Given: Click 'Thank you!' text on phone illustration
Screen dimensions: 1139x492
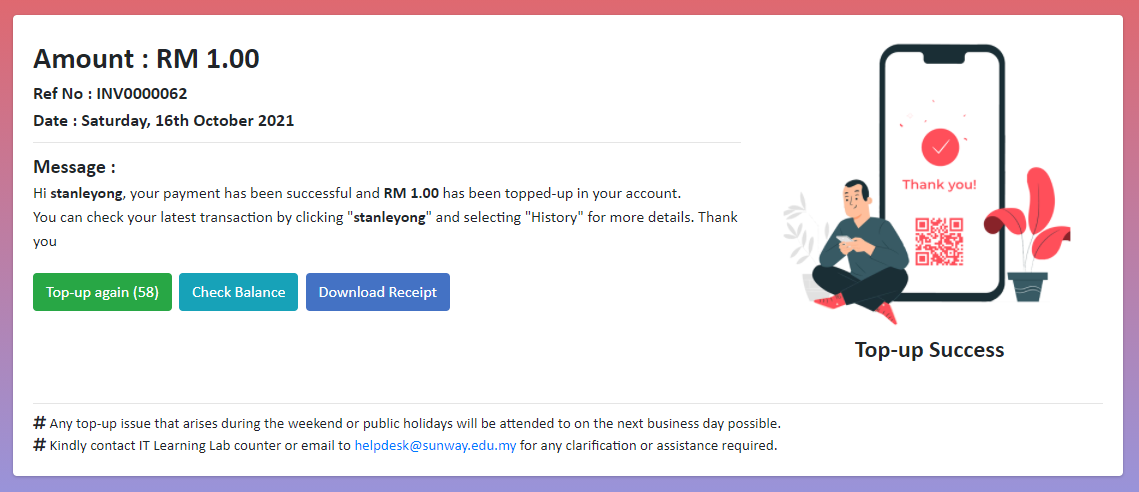Looking at the screenshot, I should pos(939,185).
